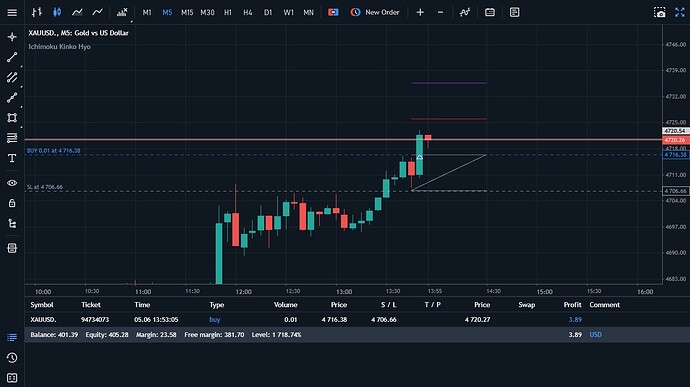
Task: Sort positions by Type column
Action: 217,305
